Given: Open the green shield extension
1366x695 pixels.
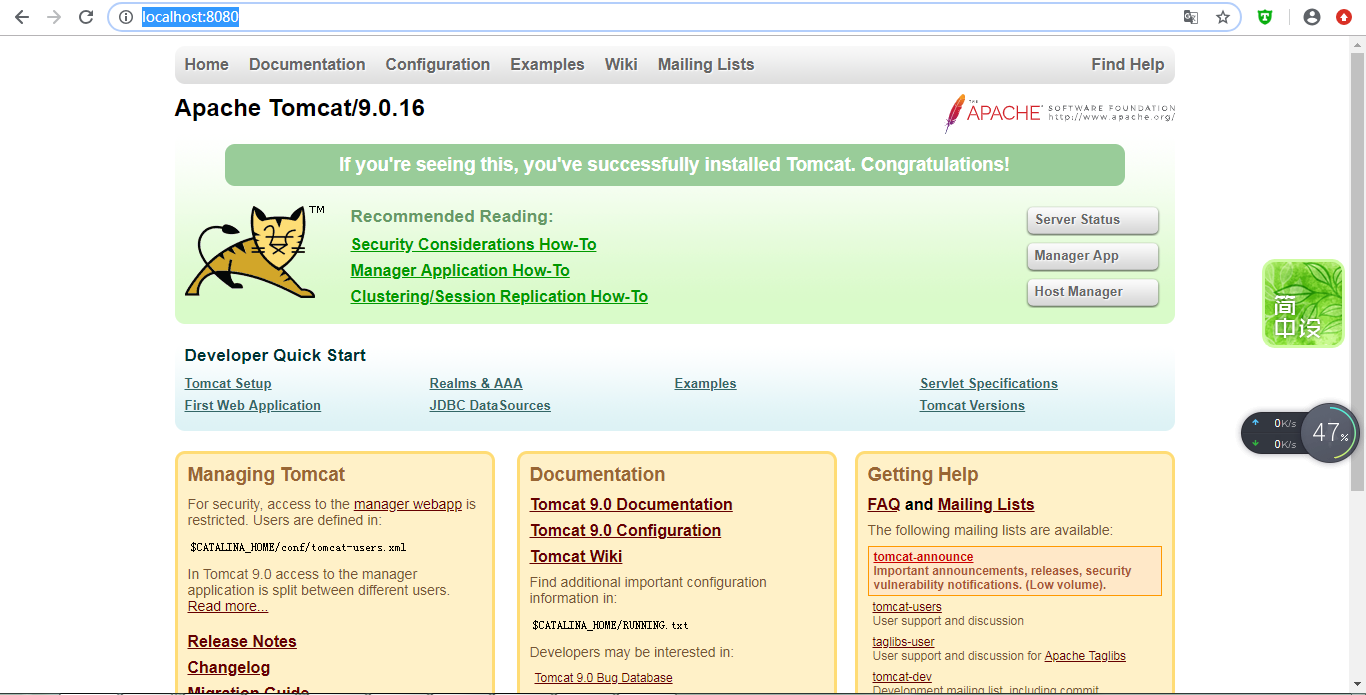Looking at the screenshot, I should (1265, 17).
